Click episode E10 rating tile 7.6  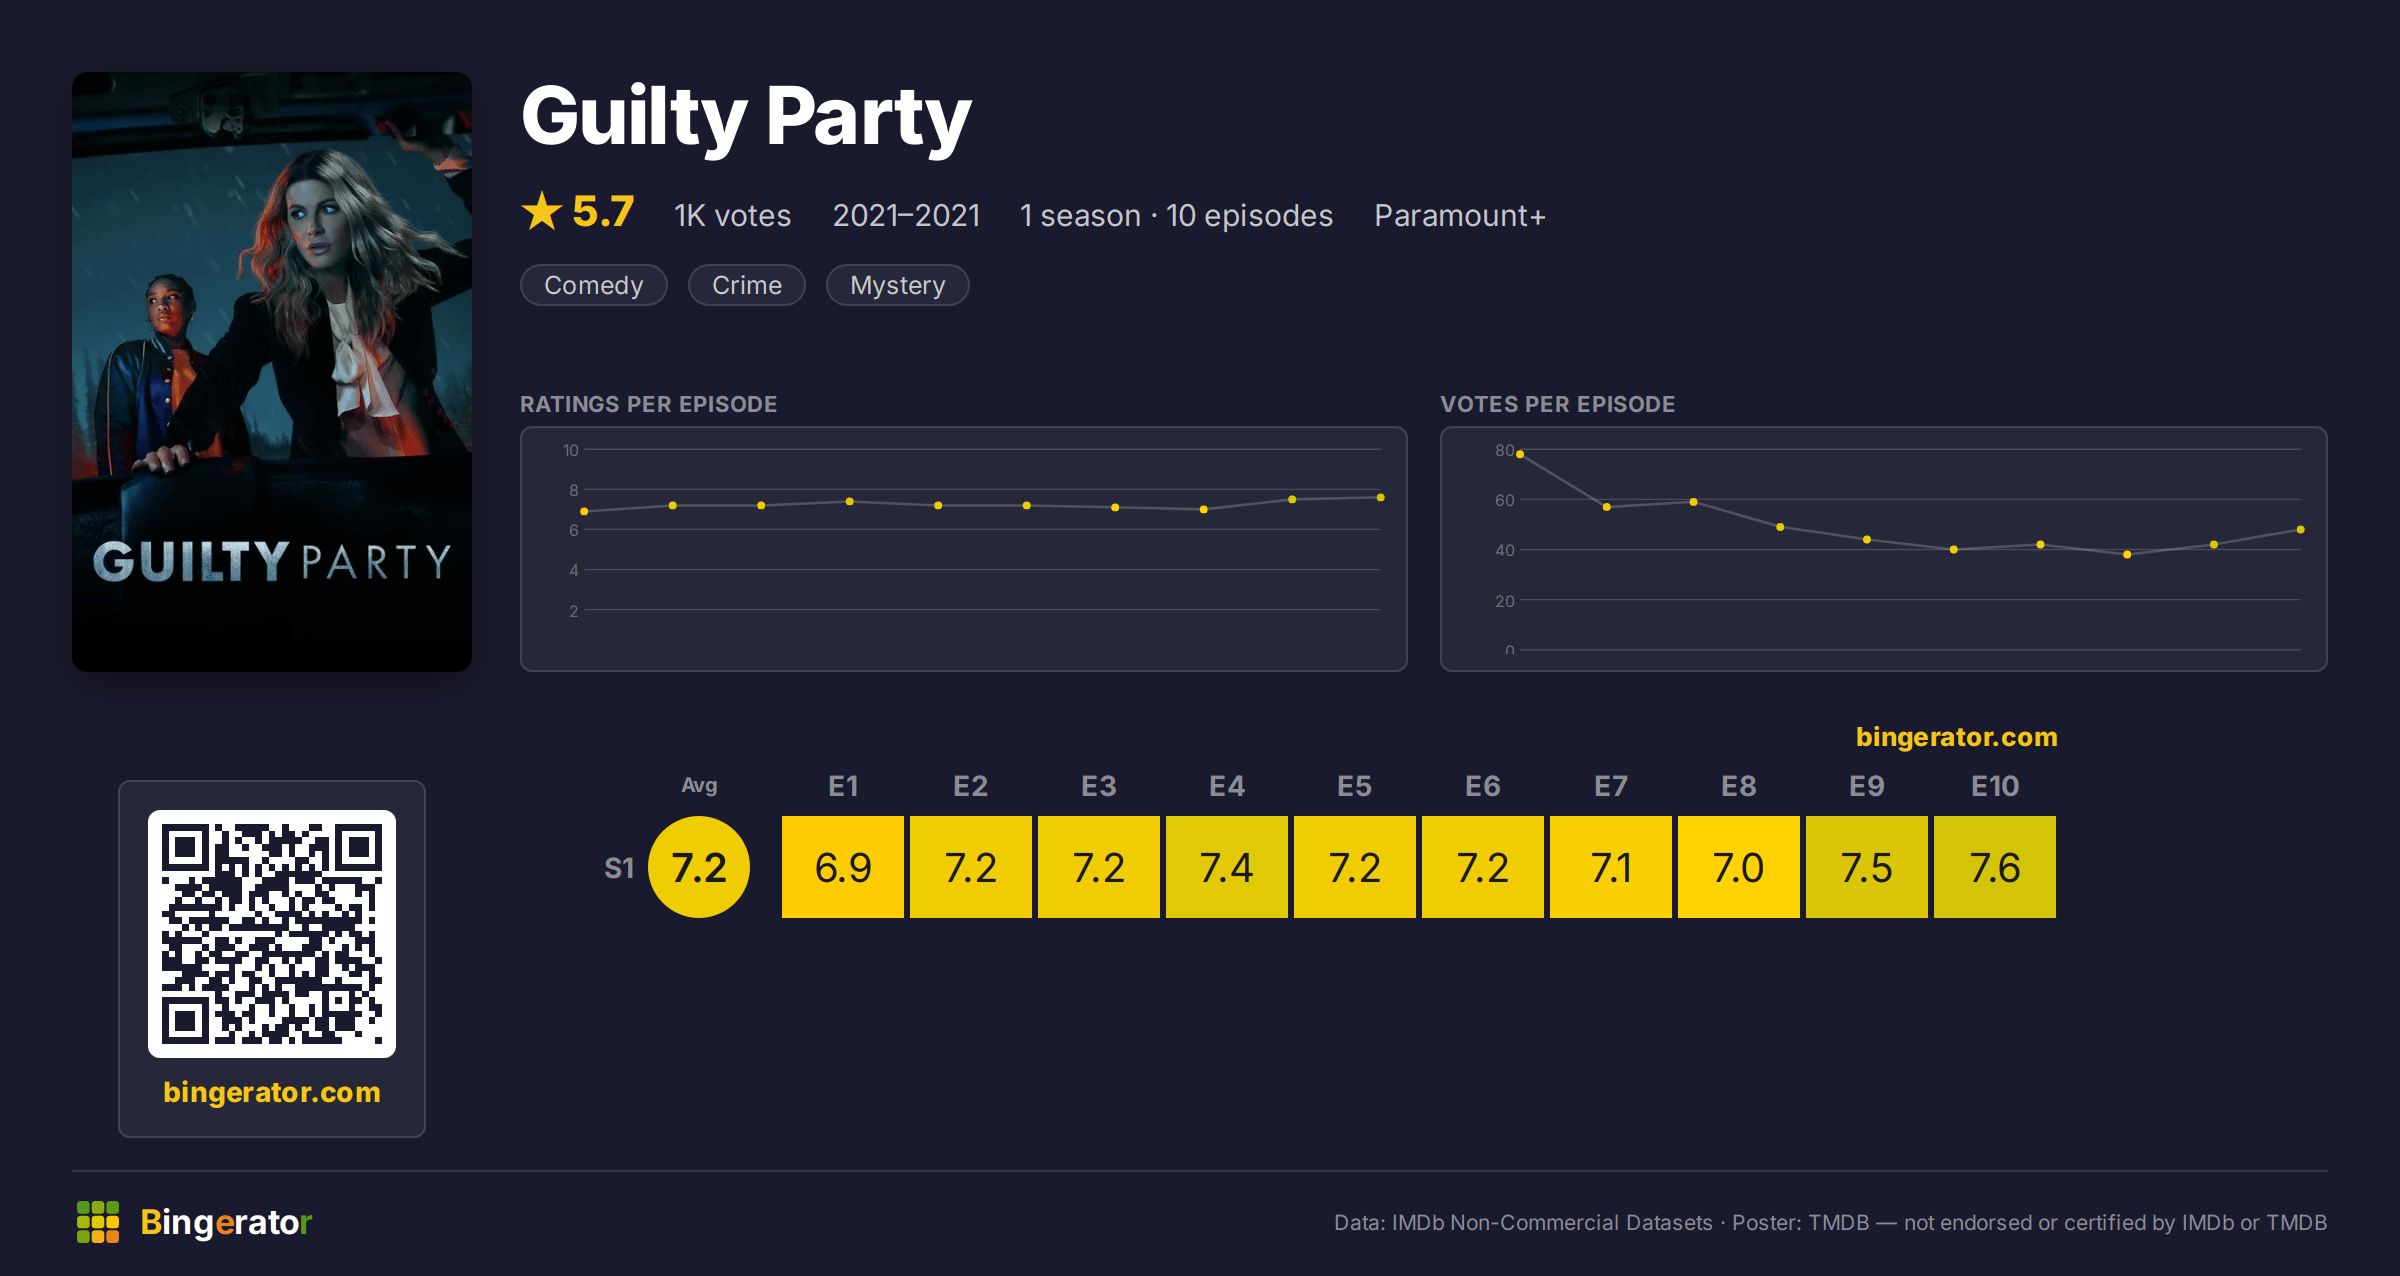click(x=1995, y=867)
